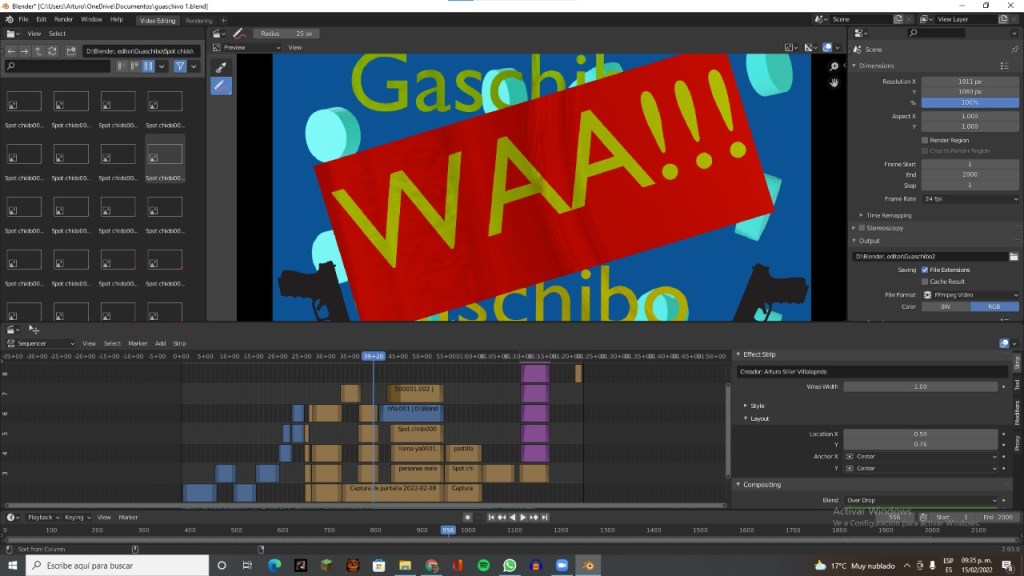Pin the Scene properties panel
The height and width of the screenshot is (576, 1024).
coord(1014,50)
